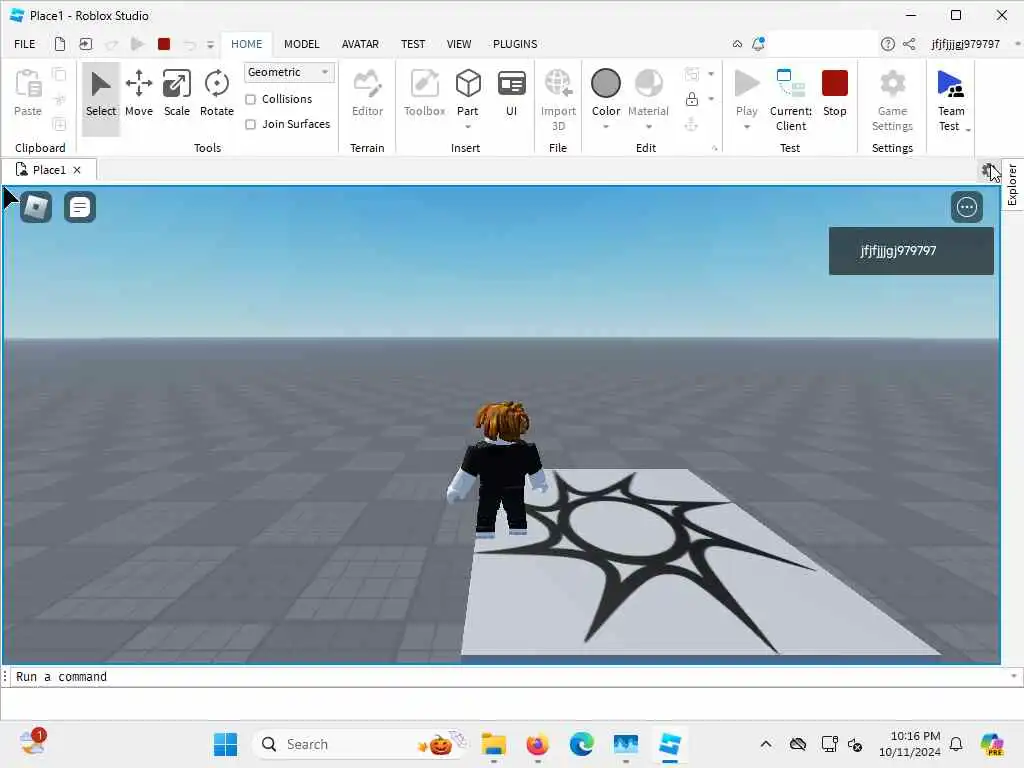The width and height of the screenshot is (1024, 768).
Task: Open the collapsed Explorer side panel
Action: (x=1012, y=185)
